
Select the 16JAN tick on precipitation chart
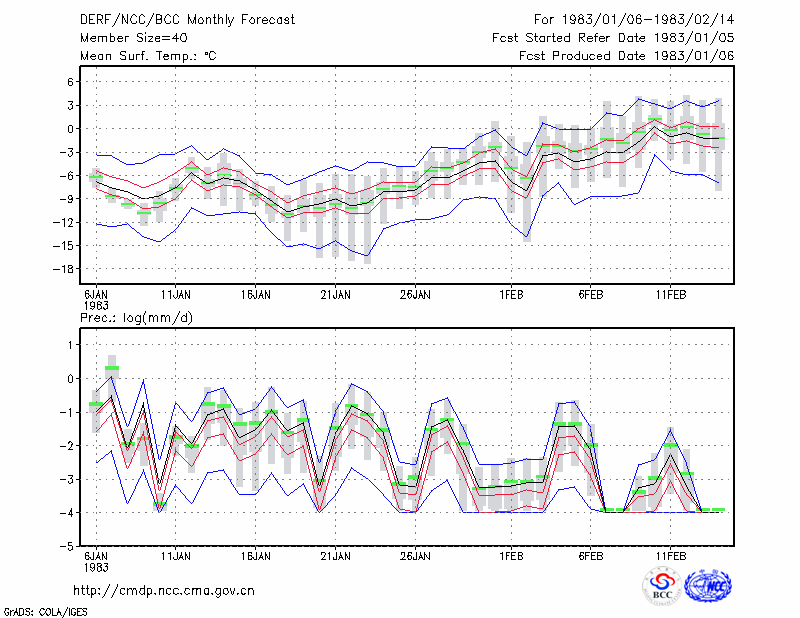tap(256, 556)
